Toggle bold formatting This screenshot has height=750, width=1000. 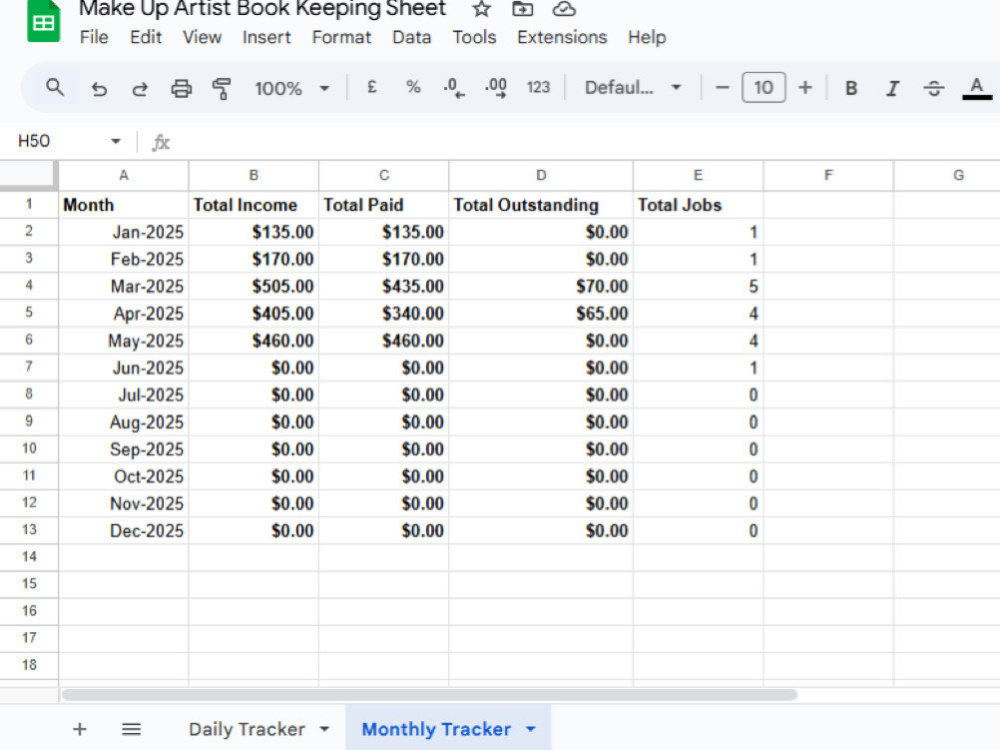tap(851, 88)
